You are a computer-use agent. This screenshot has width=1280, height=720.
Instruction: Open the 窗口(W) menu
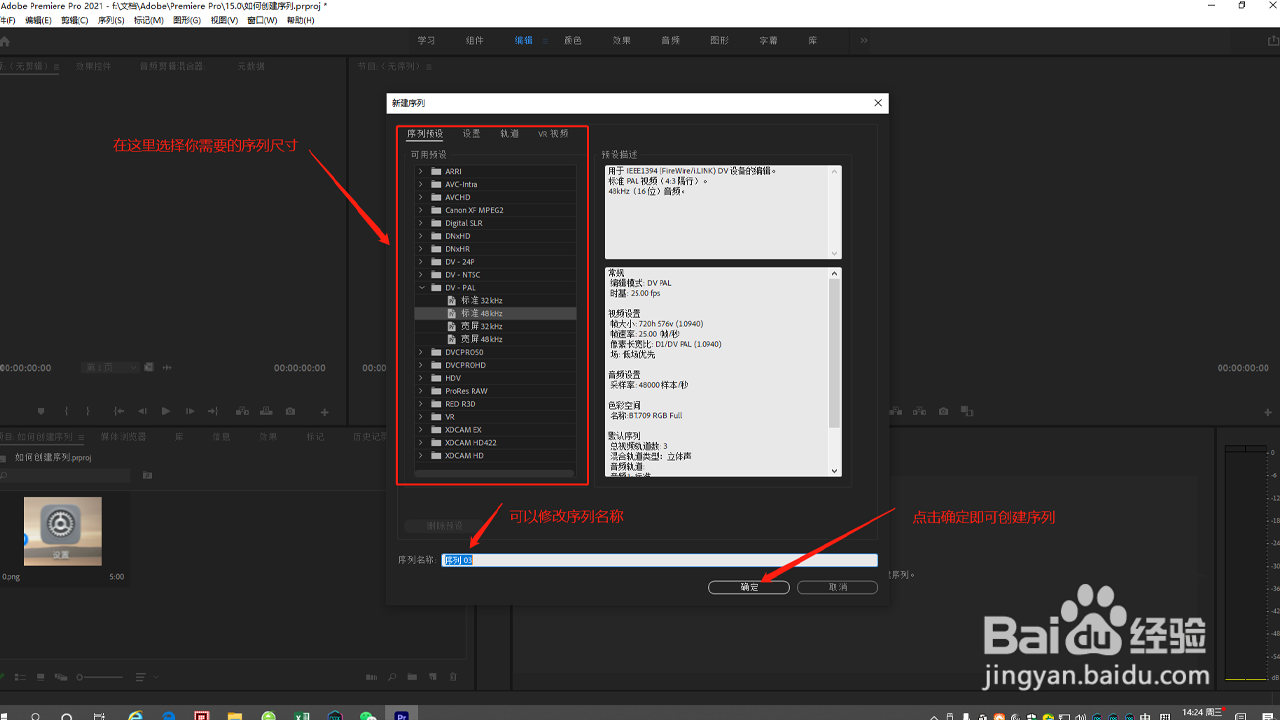263,20
